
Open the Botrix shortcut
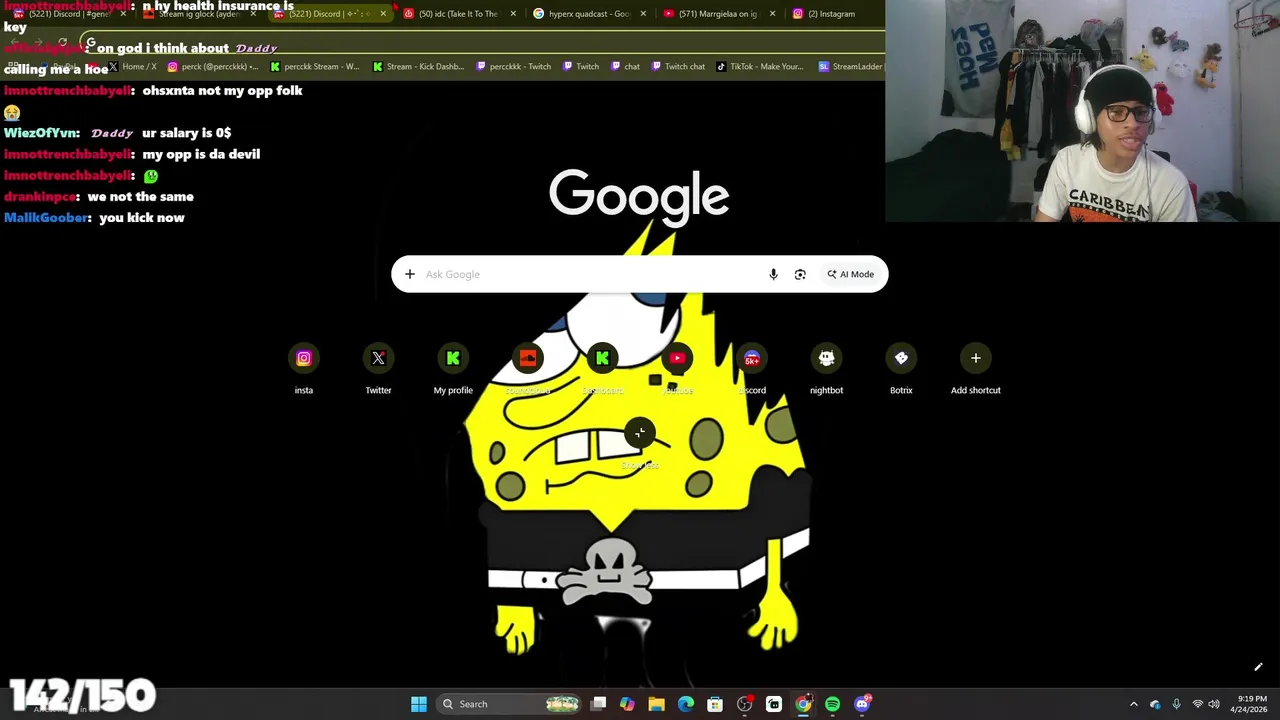point(901,370)
